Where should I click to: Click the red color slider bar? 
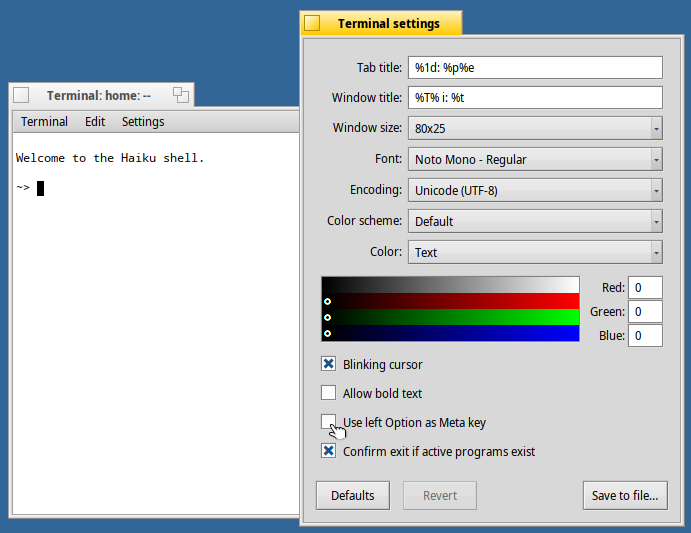[450, 301]
